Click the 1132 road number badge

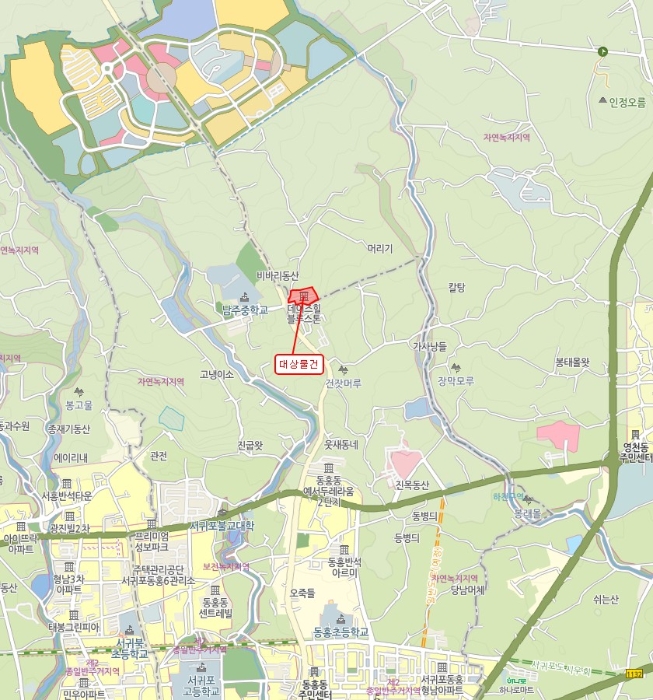pos(635,673)
